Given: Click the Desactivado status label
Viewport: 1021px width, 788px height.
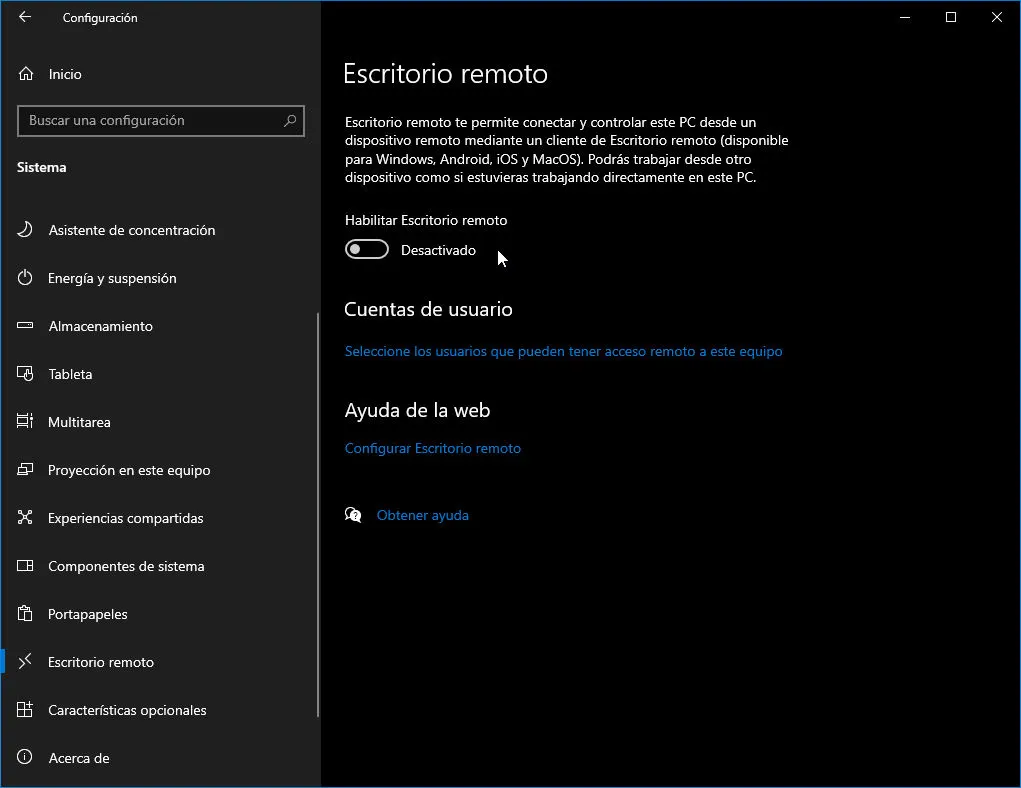Looking at the screenshot, I should click(438, 250).
